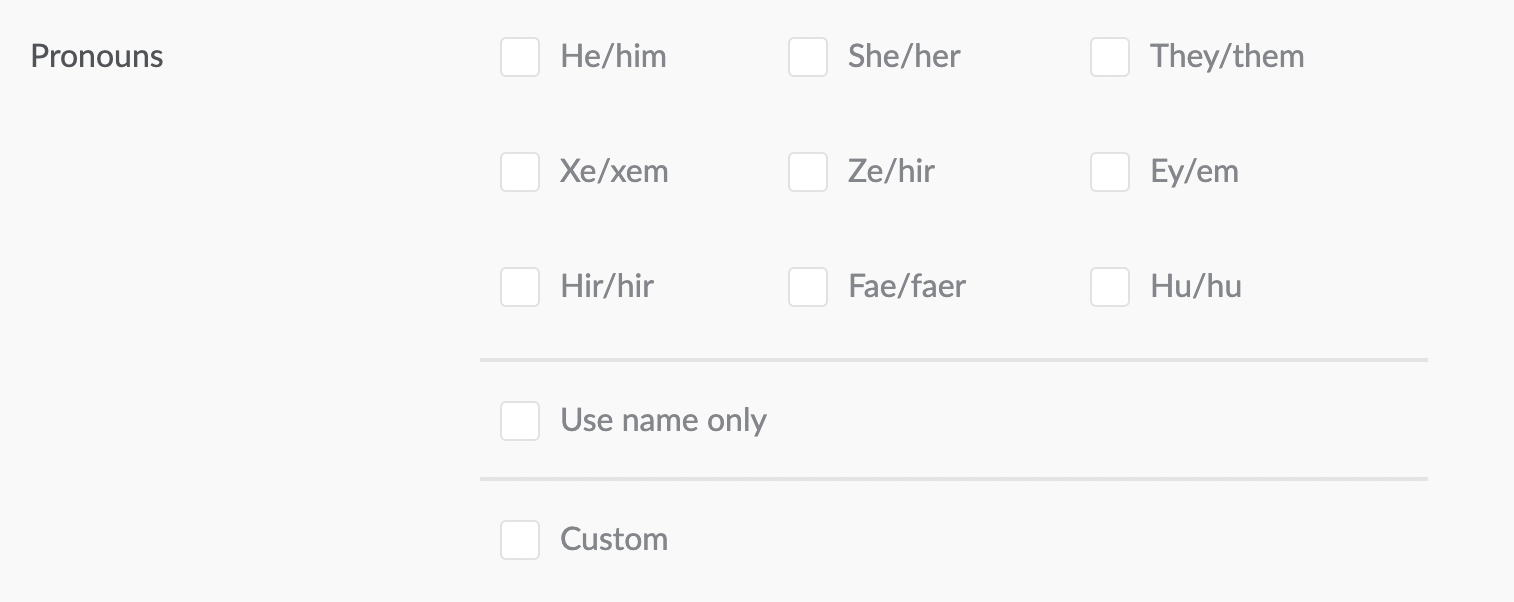Enable the They/them checkbox

click(1110, 57)
